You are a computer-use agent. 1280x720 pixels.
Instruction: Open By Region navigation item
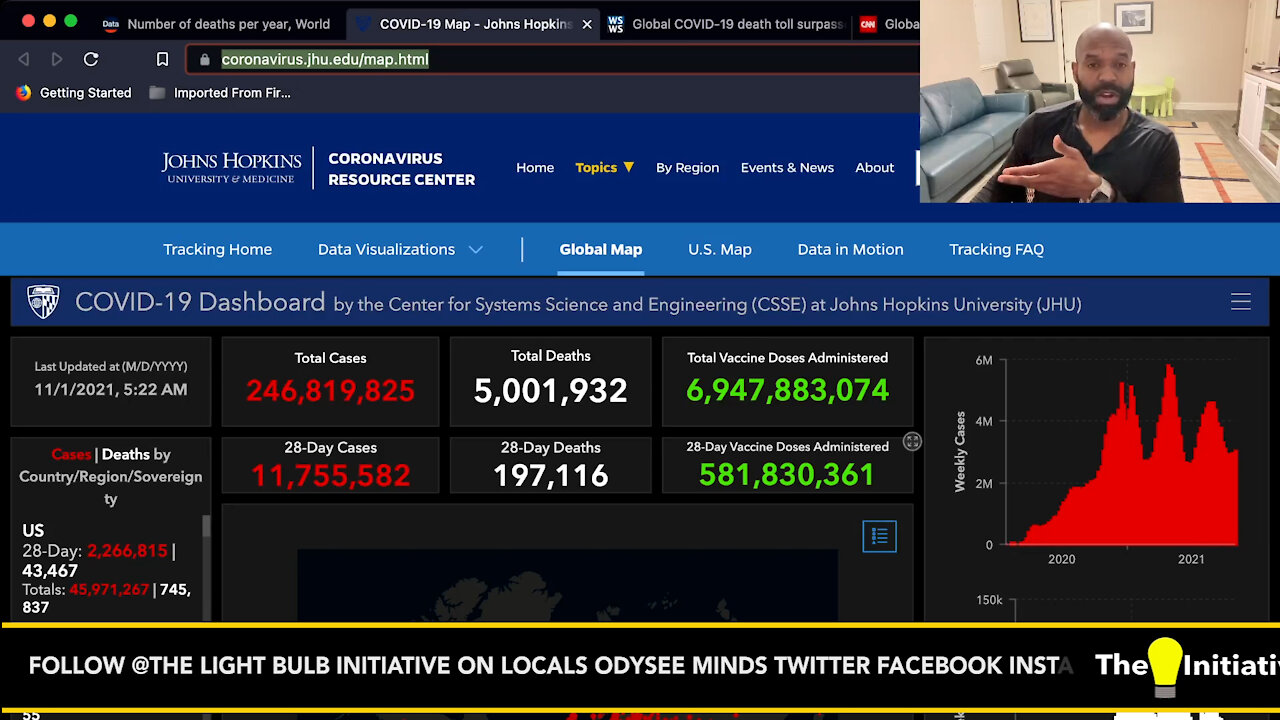(687, 167)
